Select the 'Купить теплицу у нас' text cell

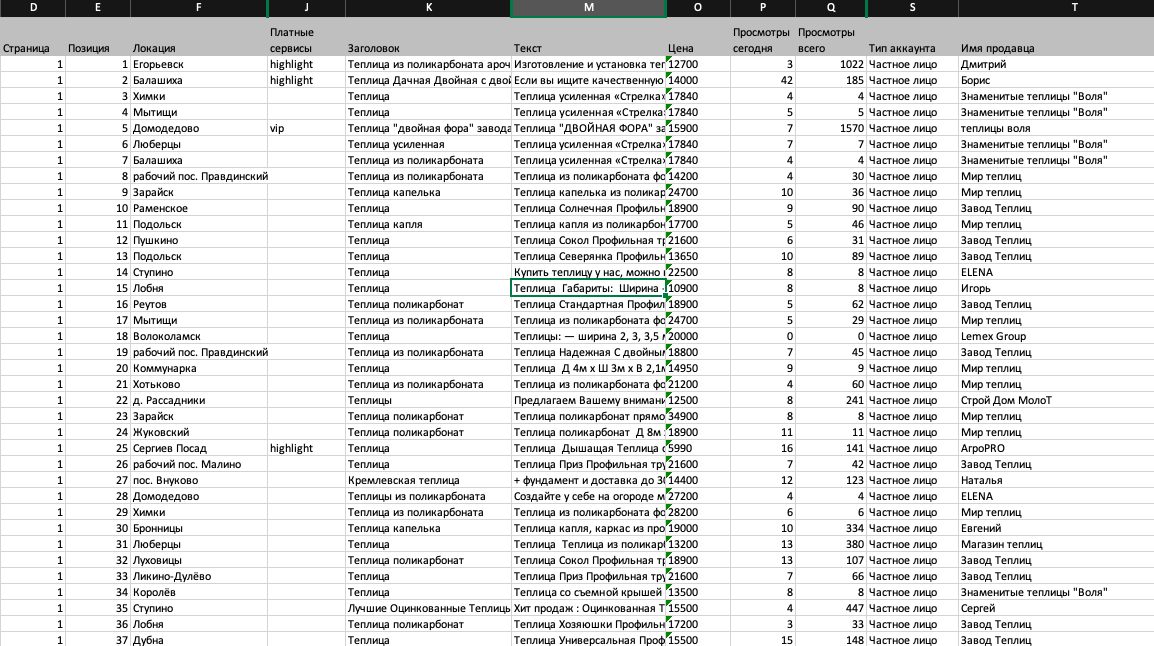pyautogui.click(x=589, y=272)
